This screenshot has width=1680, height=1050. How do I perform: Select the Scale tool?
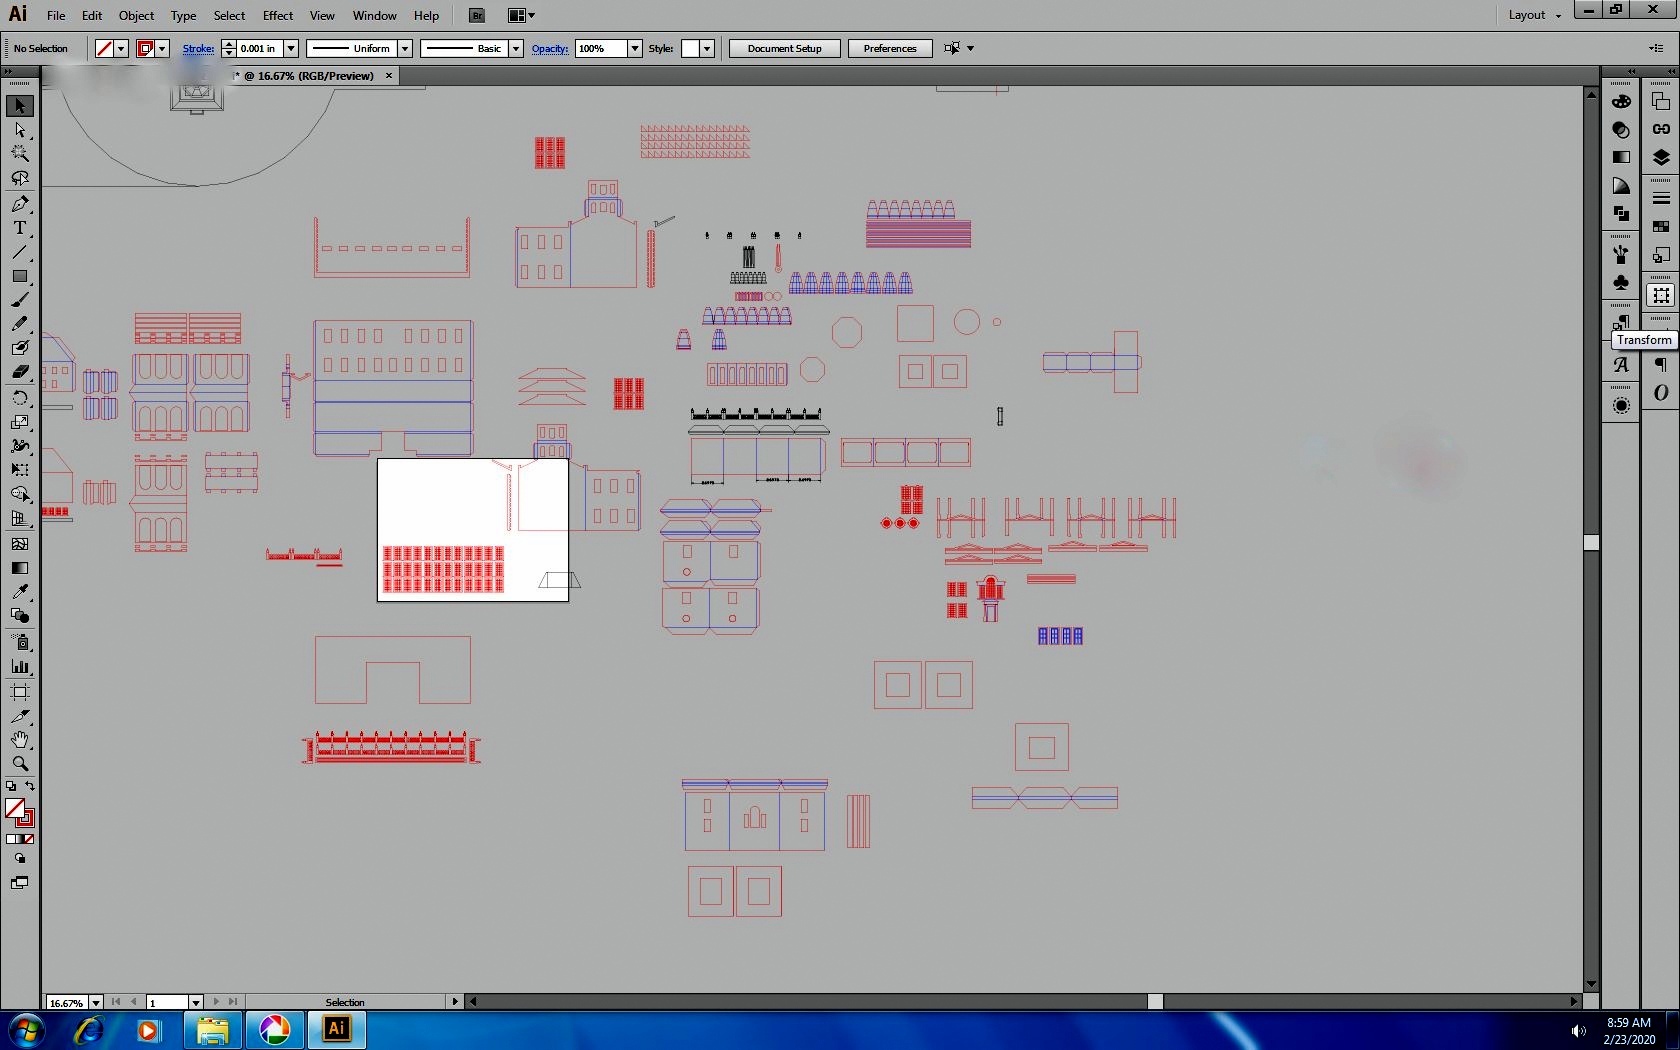[20, 421]
